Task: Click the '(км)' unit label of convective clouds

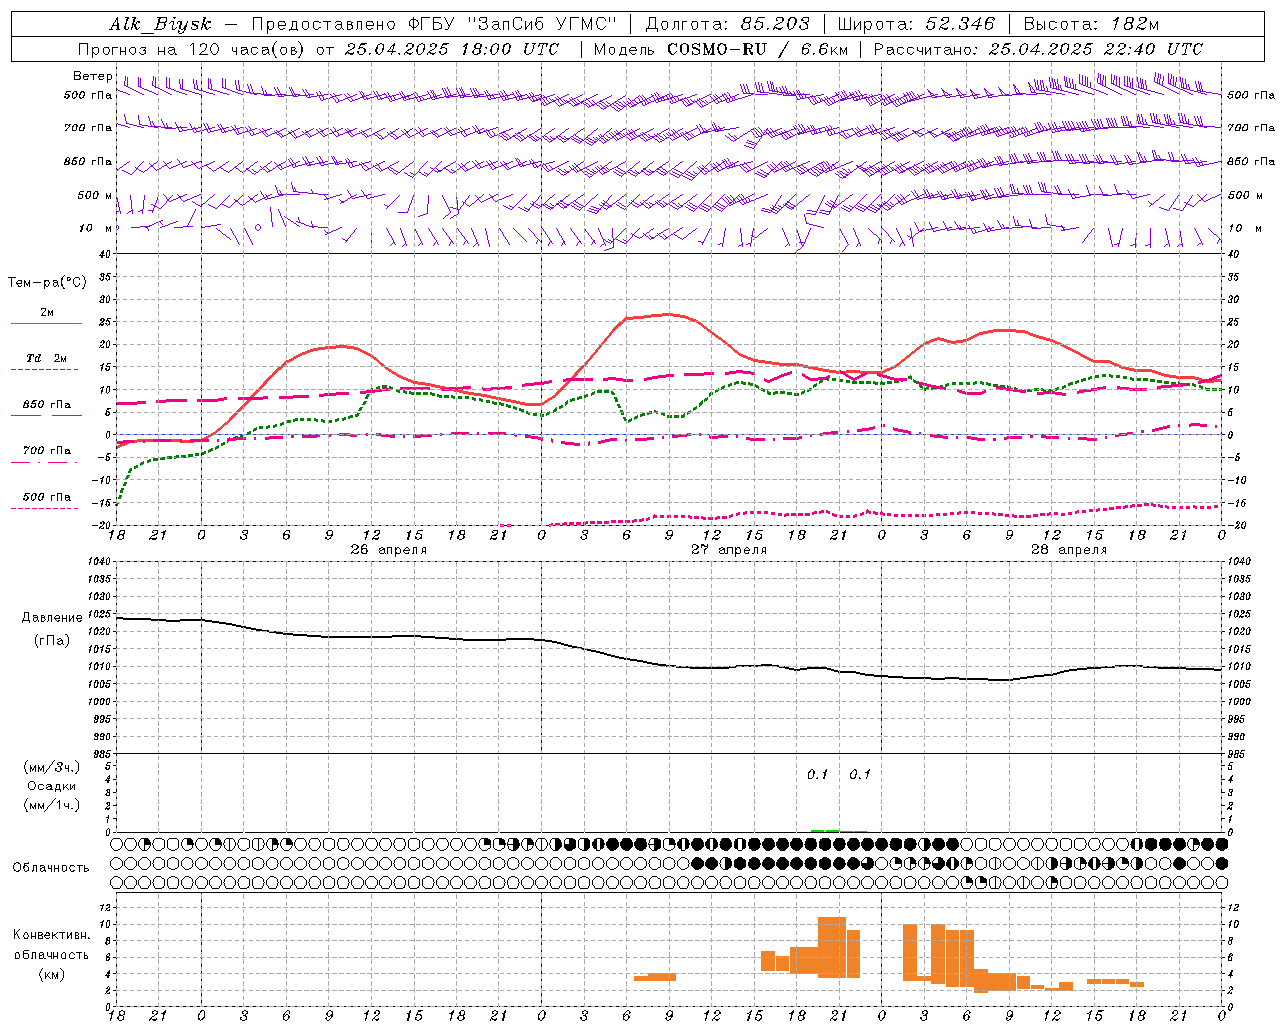Action: click(x=51, y=974)
